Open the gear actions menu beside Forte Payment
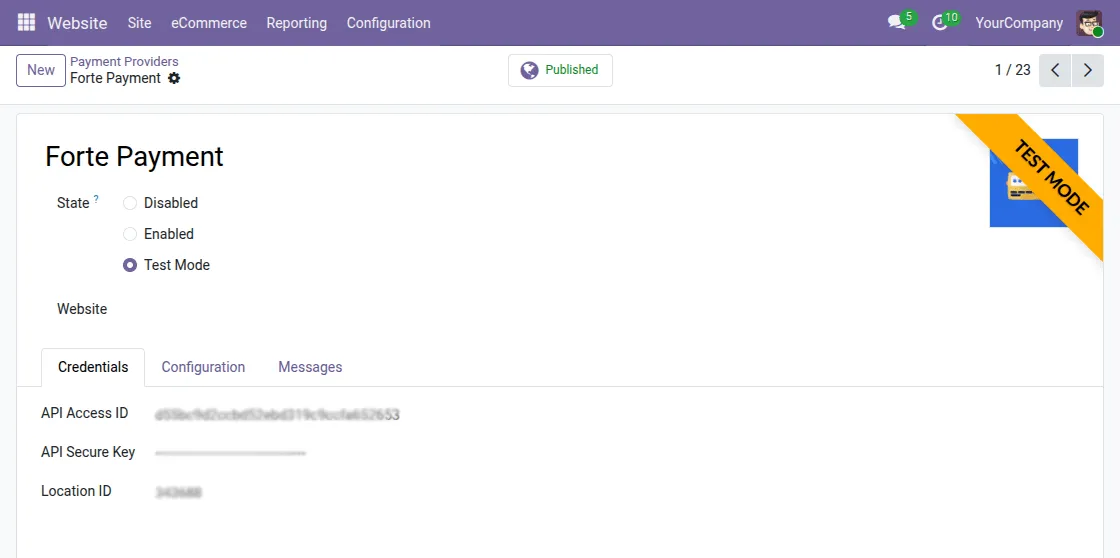The image size is (1120, 558). [174, 79]
